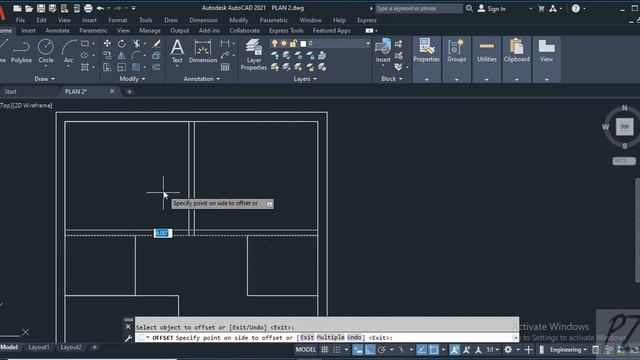Image resolution: width=640 pixels, height=360 pixels.
Task: Activate the Rectangular Array tool
Action: (136, 67)
